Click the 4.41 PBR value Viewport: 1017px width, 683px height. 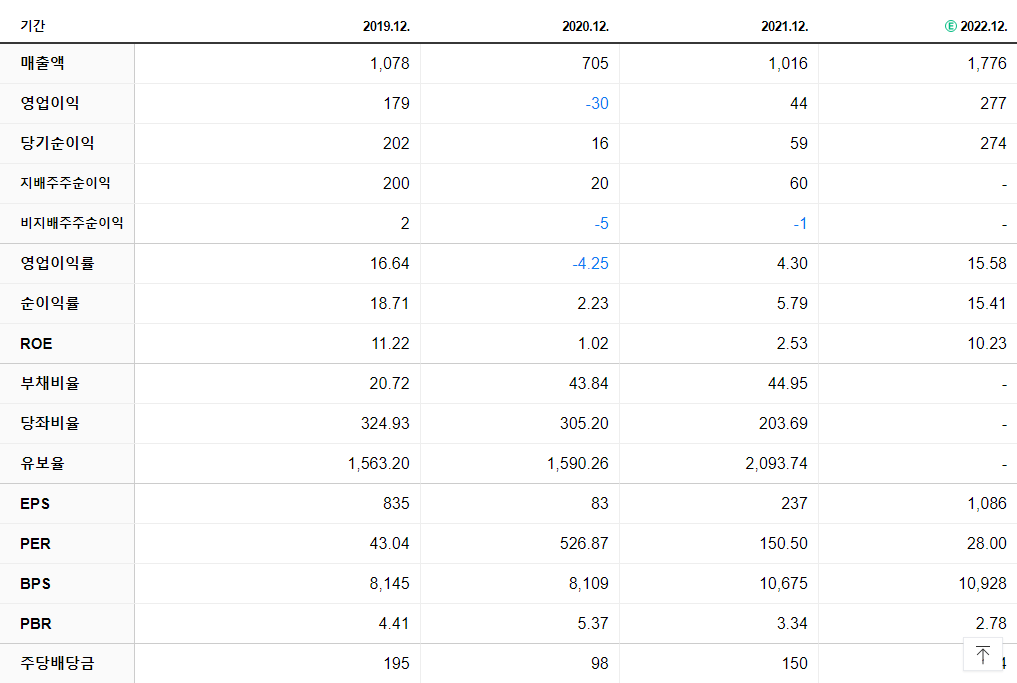394,624
